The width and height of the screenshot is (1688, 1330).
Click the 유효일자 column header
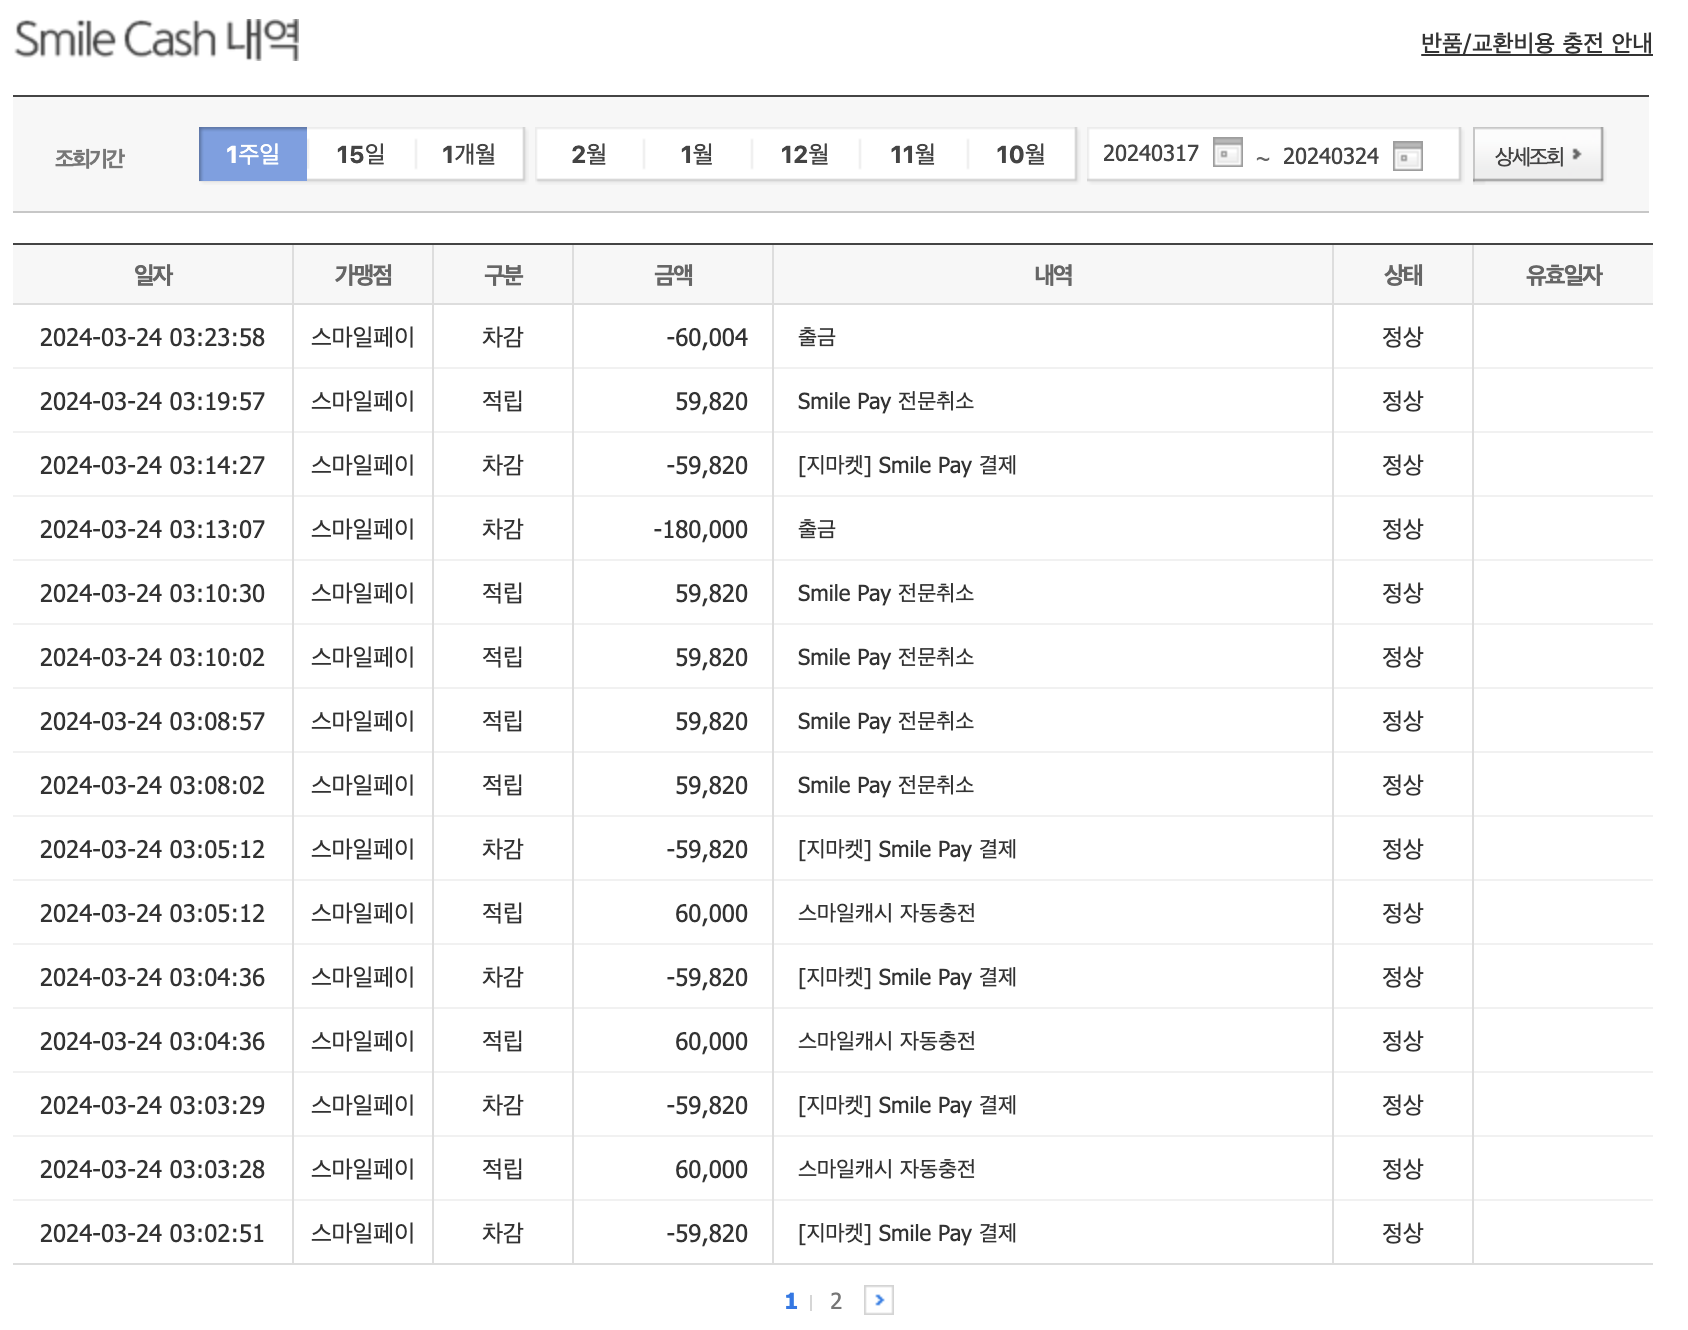click(x=1563, y=275)
